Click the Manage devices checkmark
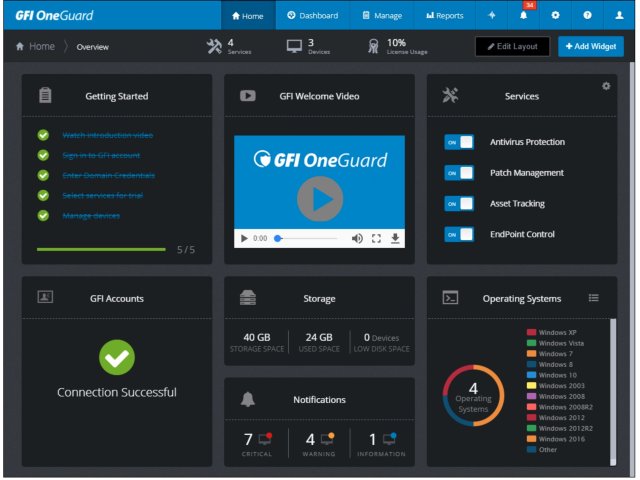Screen dimensions: 640x480 pyautogui.click(x=43, y=216)
